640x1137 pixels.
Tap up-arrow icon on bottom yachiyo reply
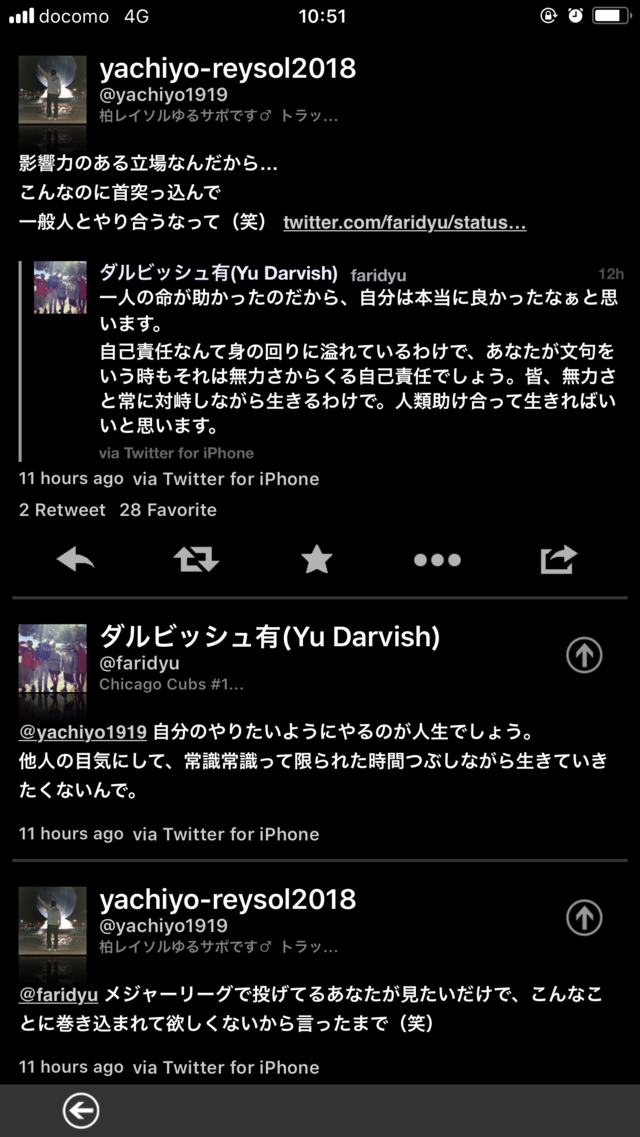coord(584,917)
